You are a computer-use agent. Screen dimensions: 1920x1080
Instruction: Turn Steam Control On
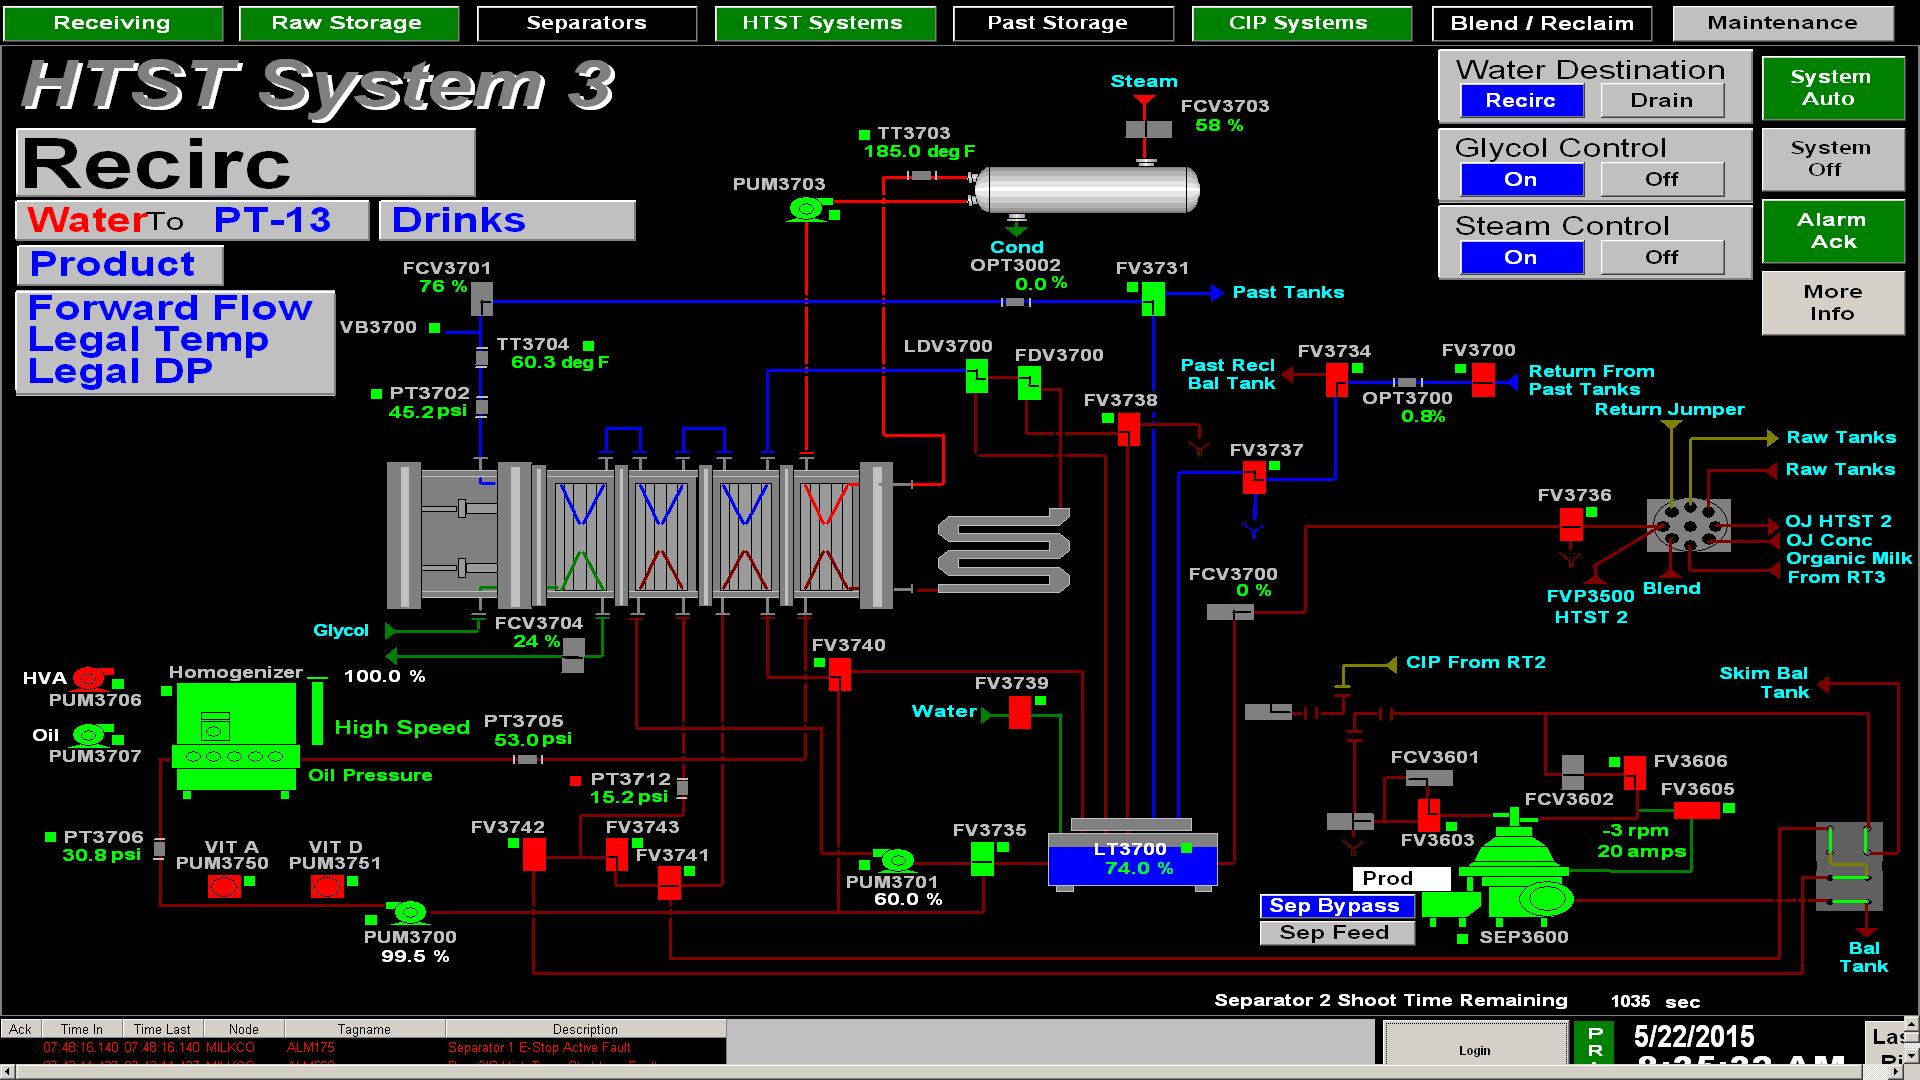pos(1521,257)
